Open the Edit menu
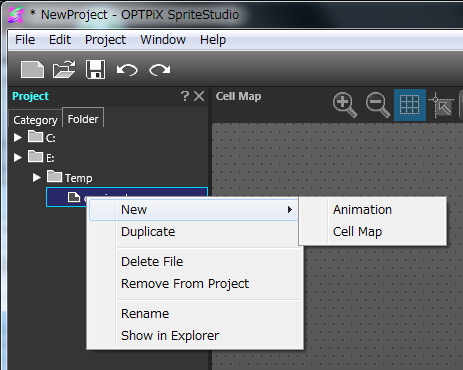The width and height of the screenshot is (463, 370). 60,40
